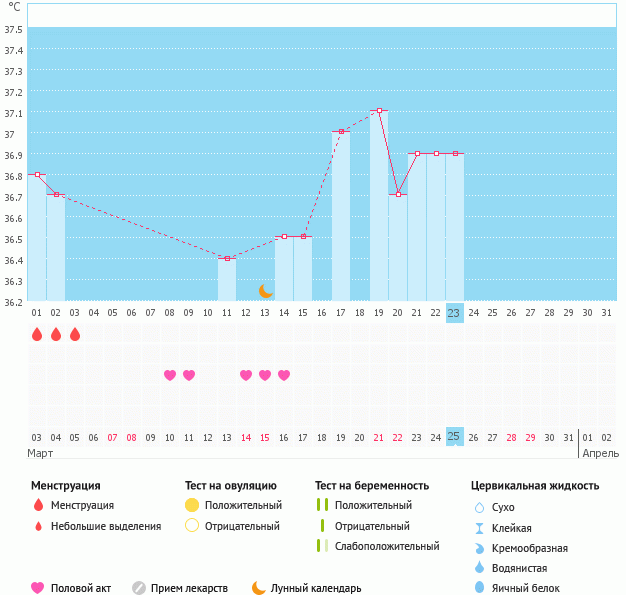Click the positive pregnancy test legend icon
The width and height of the screenshot is (626, 595).
(x=322, y=505)
